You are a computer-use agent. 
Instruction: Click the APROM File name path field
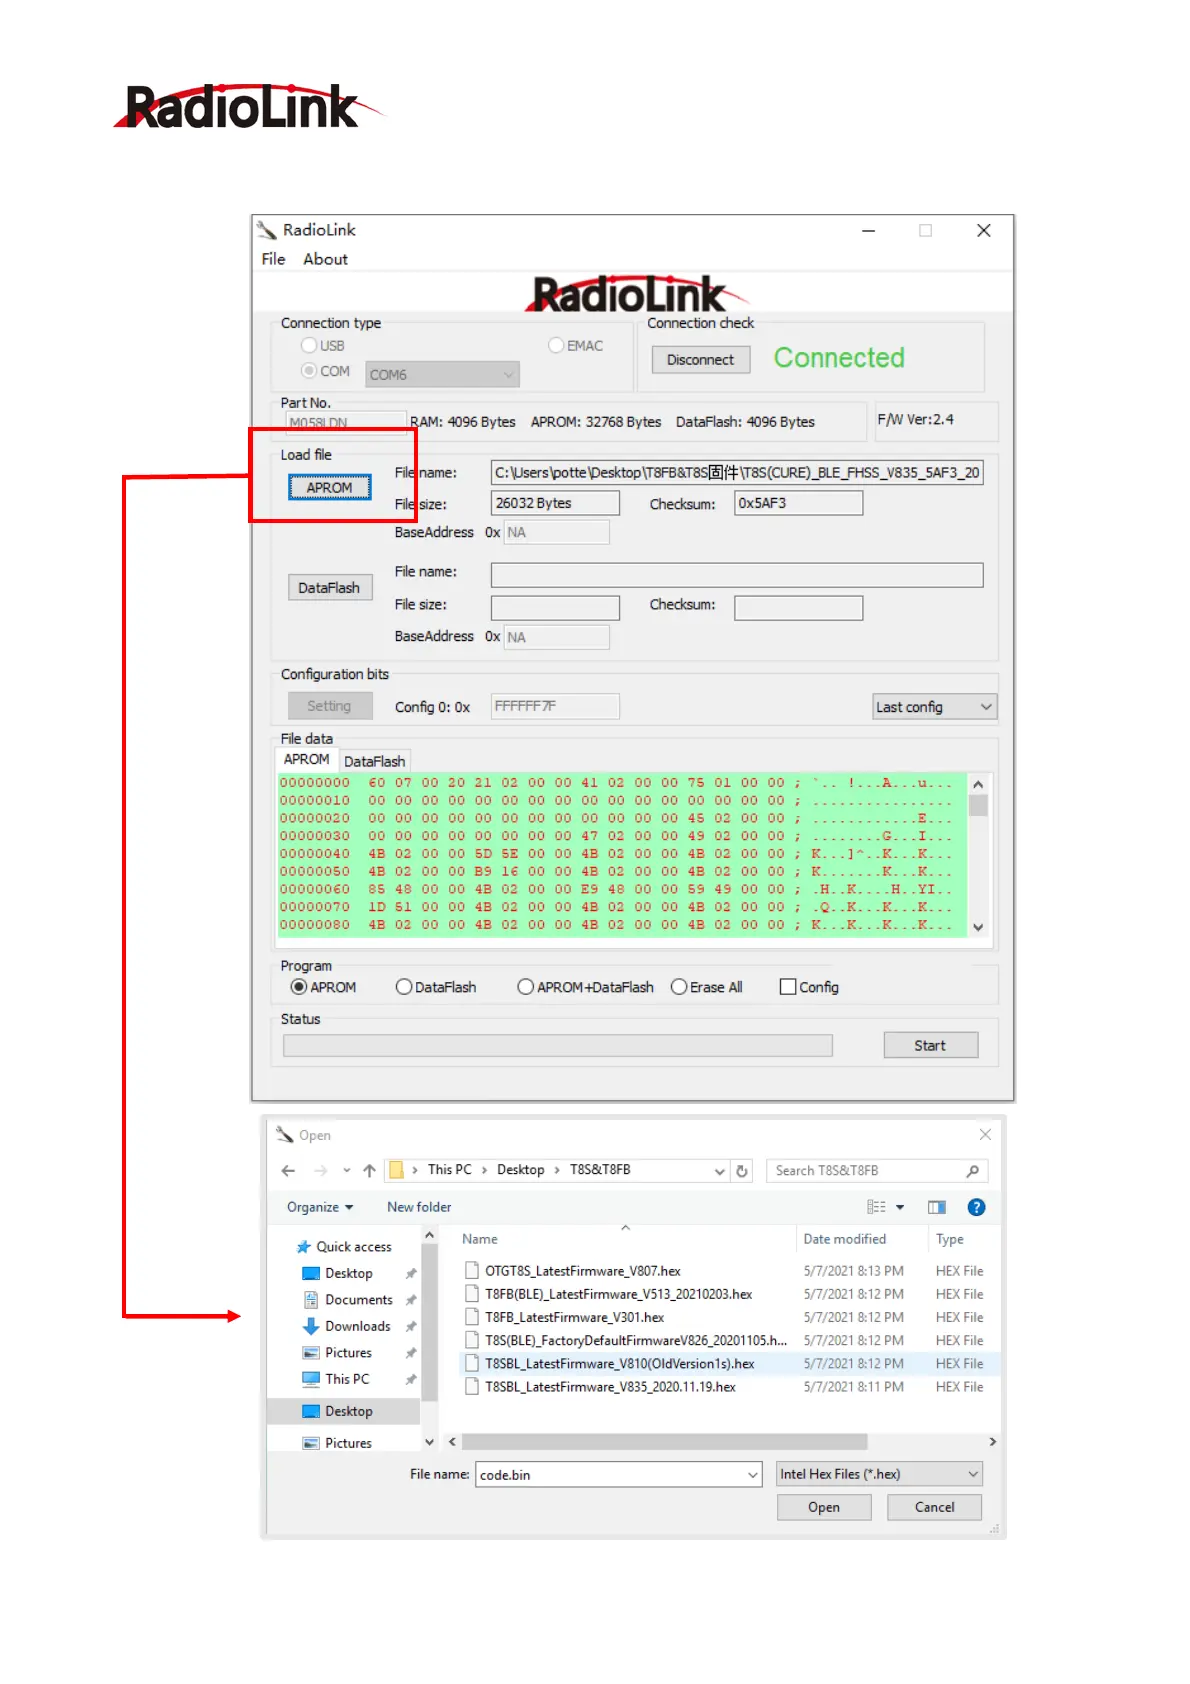click(x=737, y=473)
